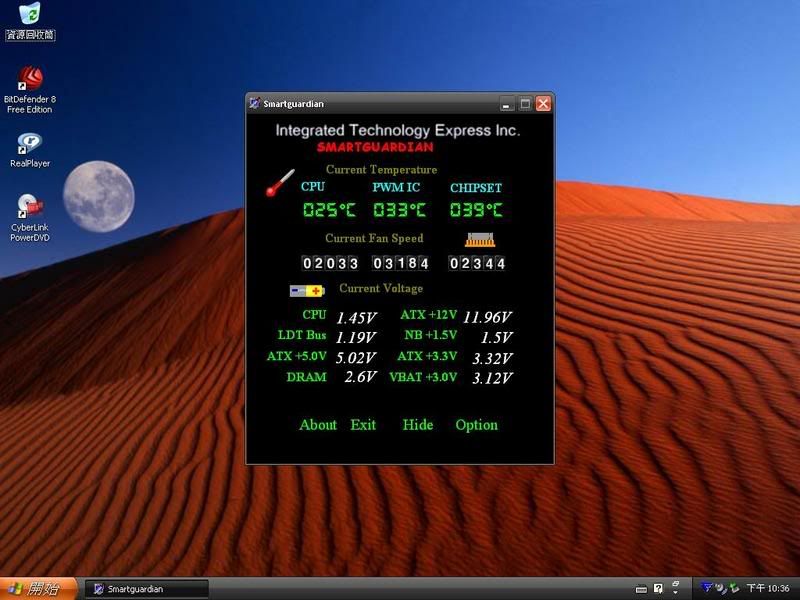Click the language bar help icon
This screenshot has height=600, width=800.
pyautogui.click(x=658, y=589)
